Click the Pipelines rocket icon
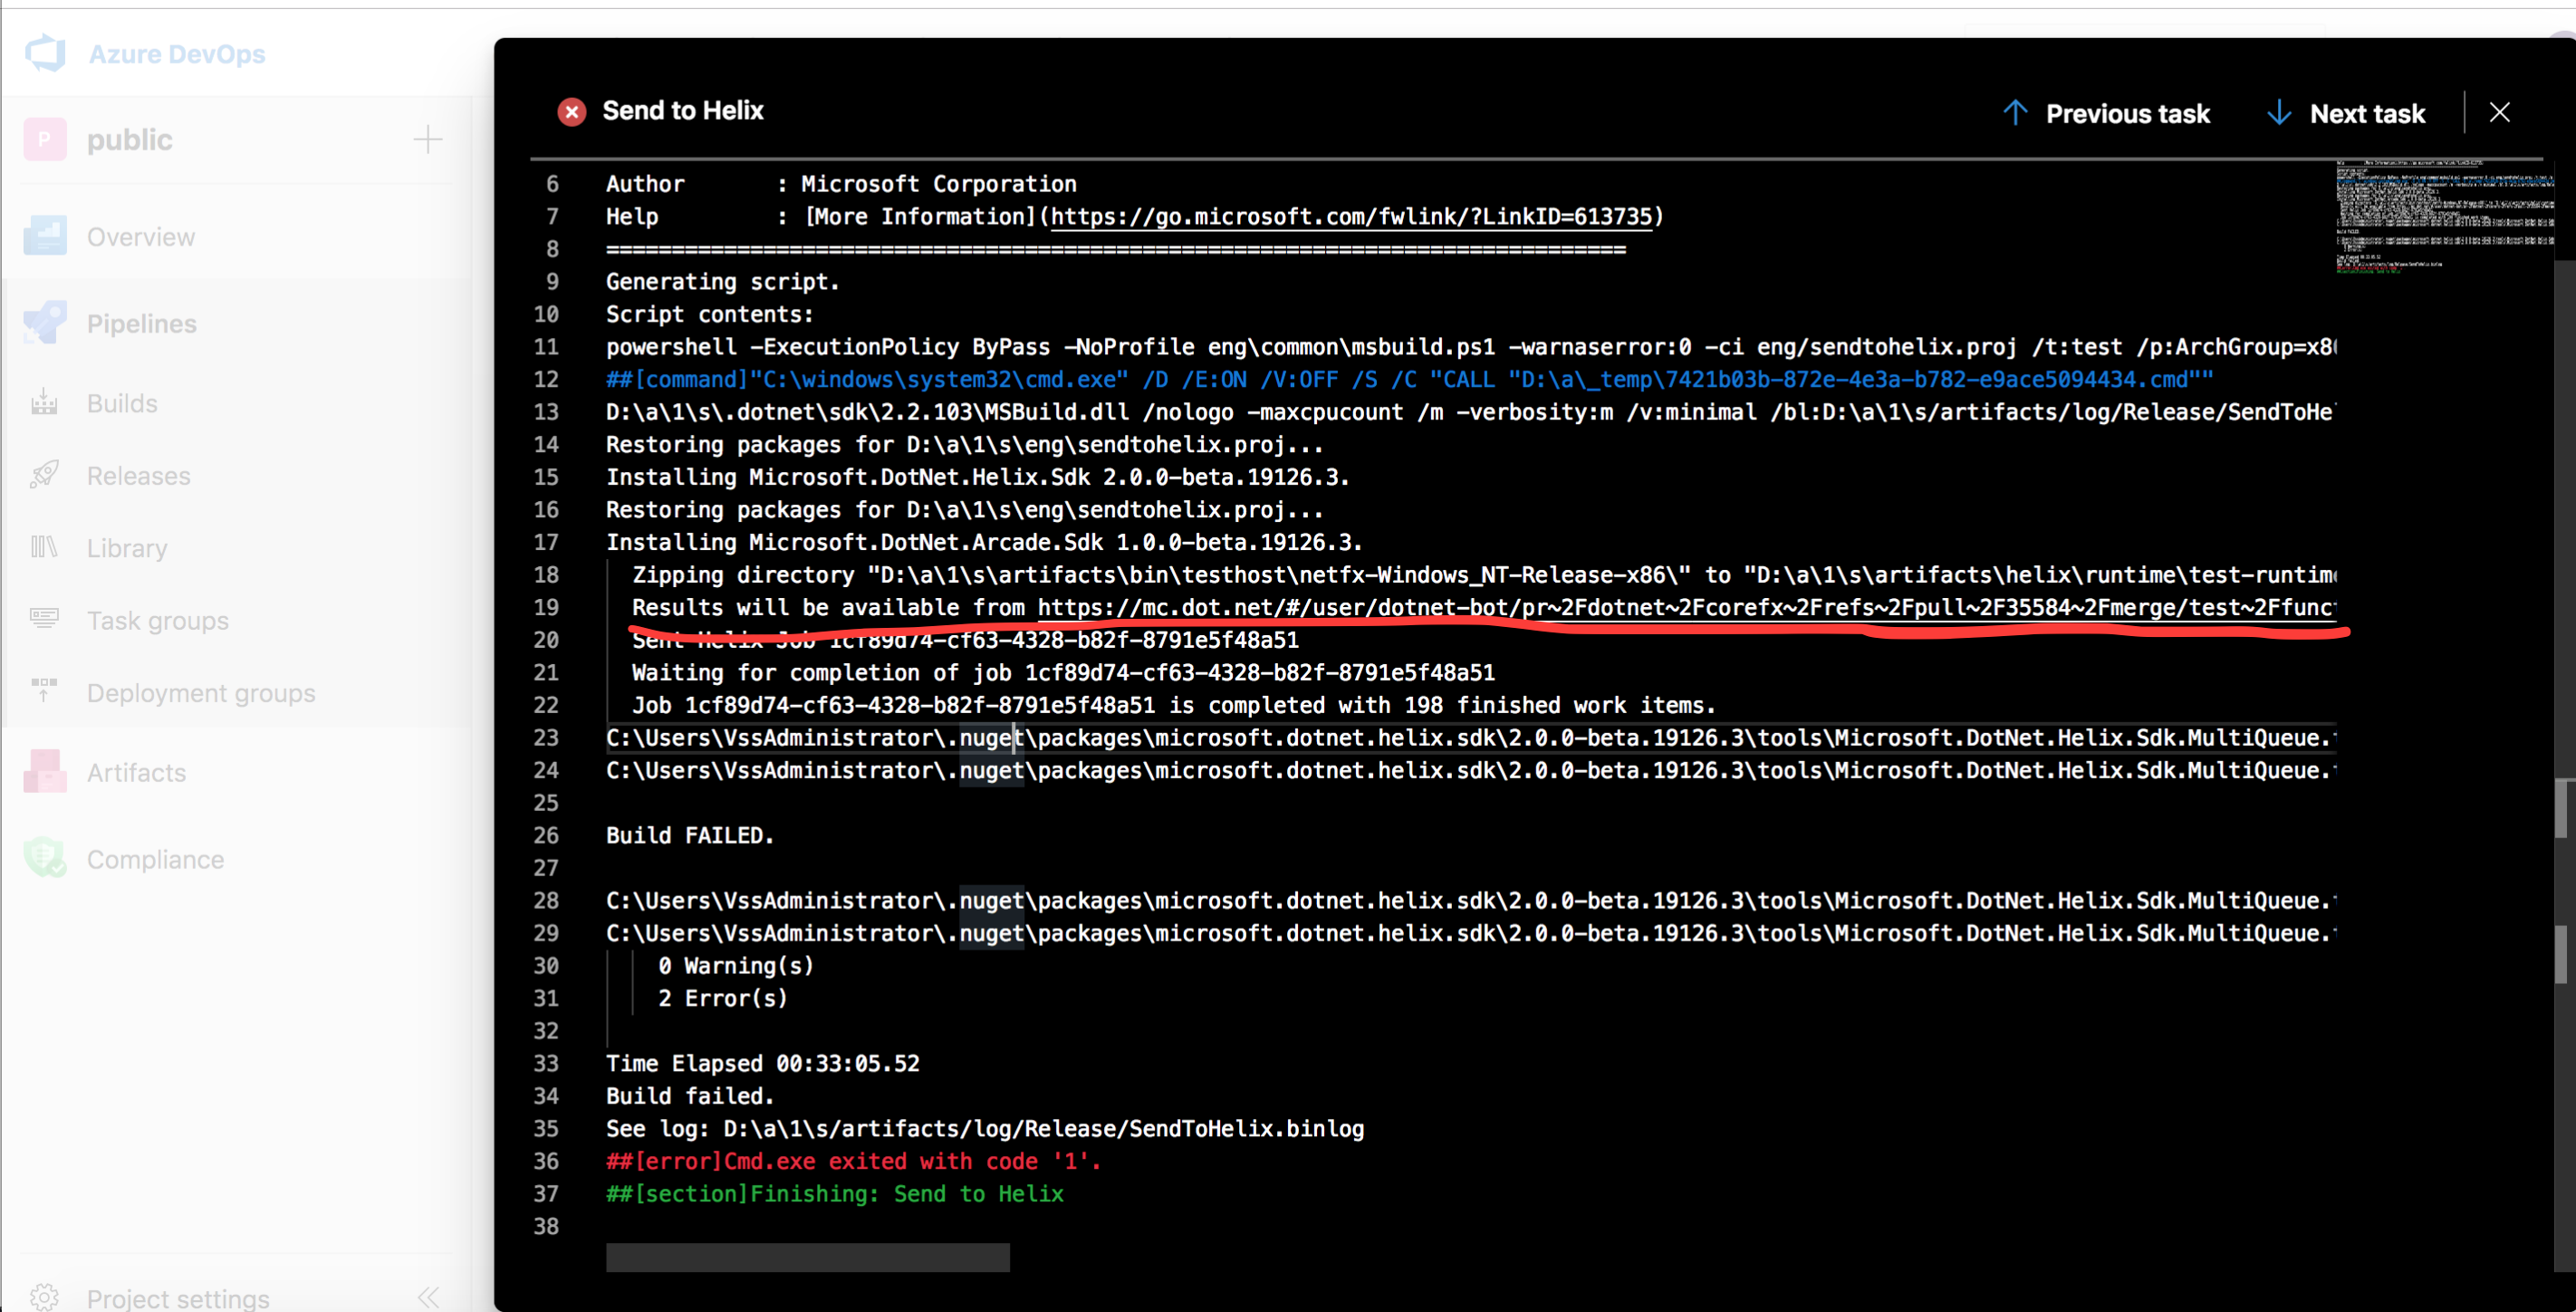The height and width of the screenshot is (1312, 2576). (x=45, y=323)
